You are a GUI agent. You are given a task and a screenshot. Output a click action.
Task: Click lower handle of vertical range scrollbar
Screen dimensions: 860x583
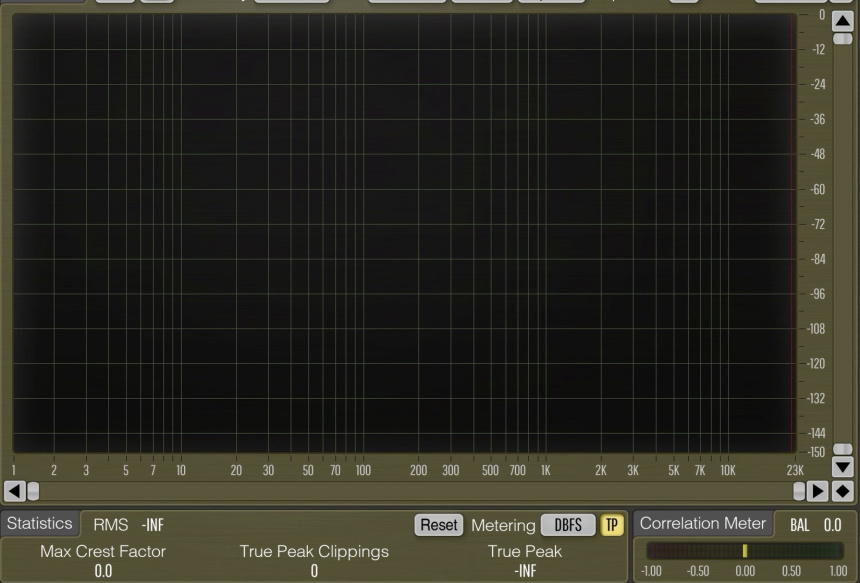tap(842, 449)
